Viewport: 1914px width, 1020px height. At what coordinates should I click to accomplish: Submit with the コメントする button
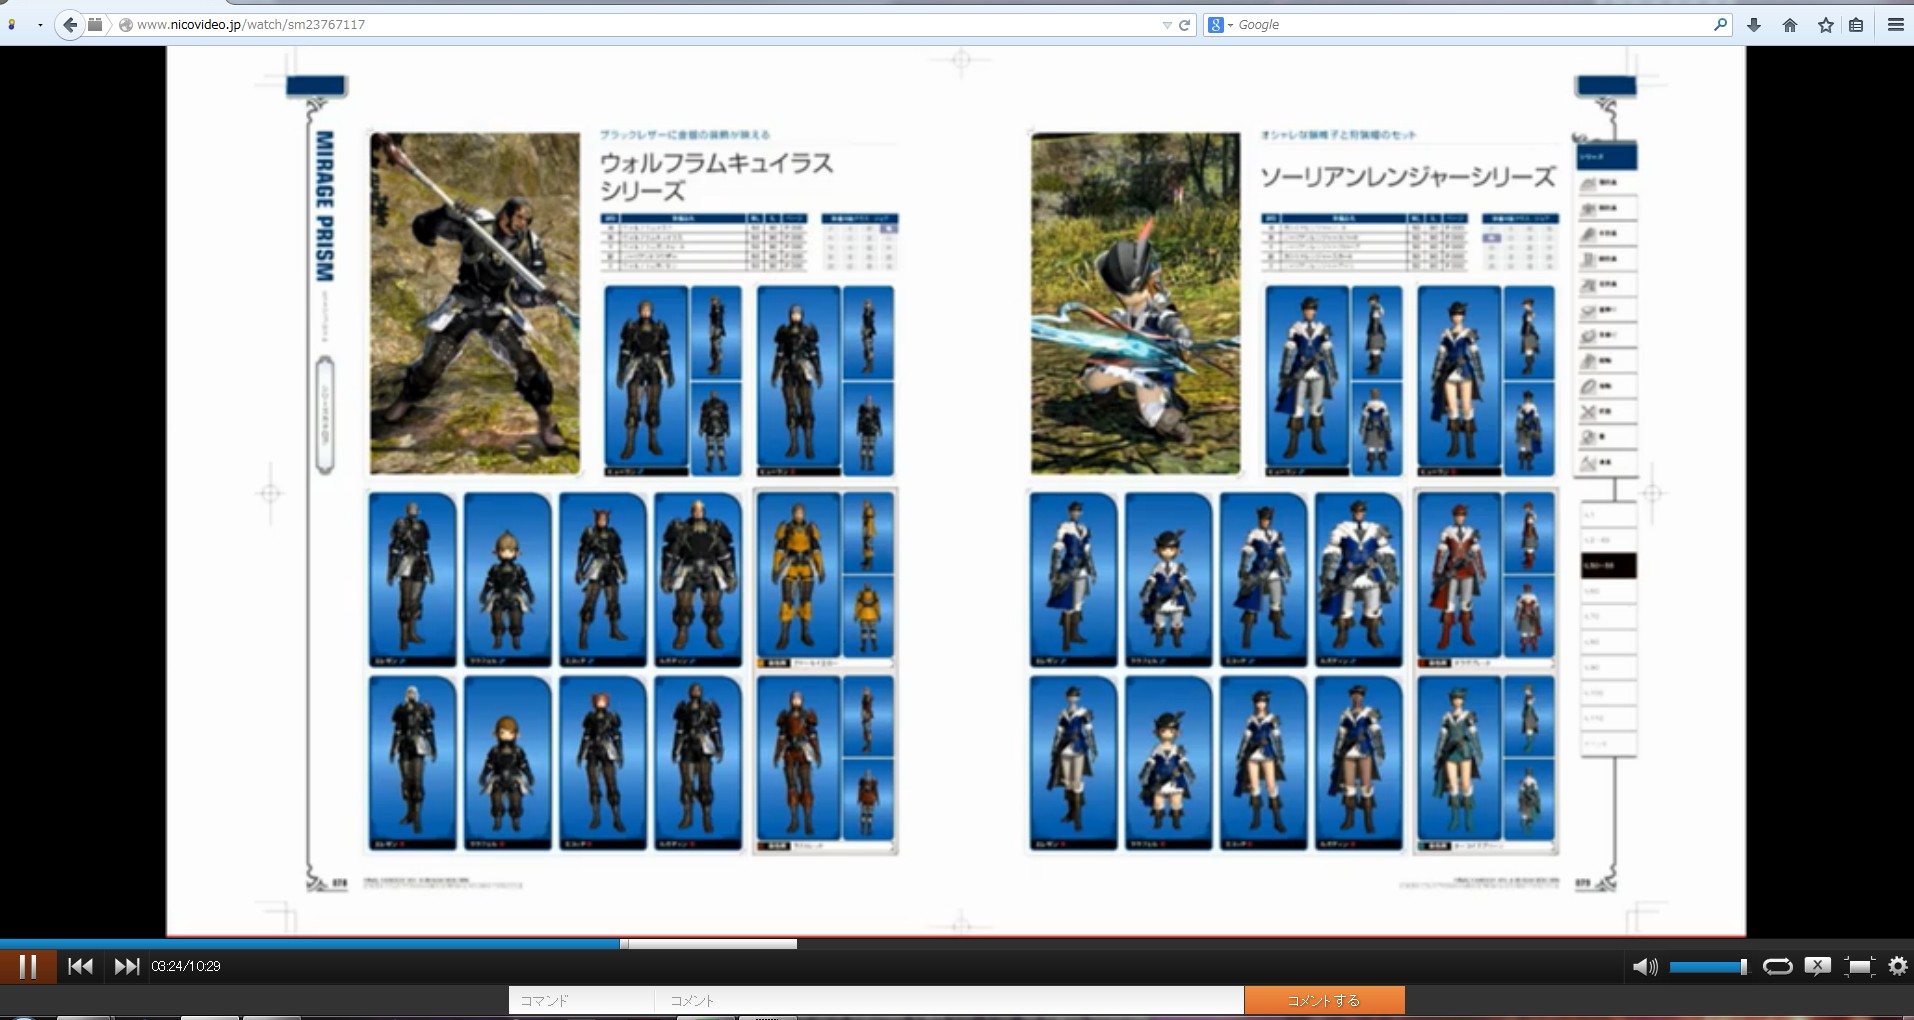1324,1000
